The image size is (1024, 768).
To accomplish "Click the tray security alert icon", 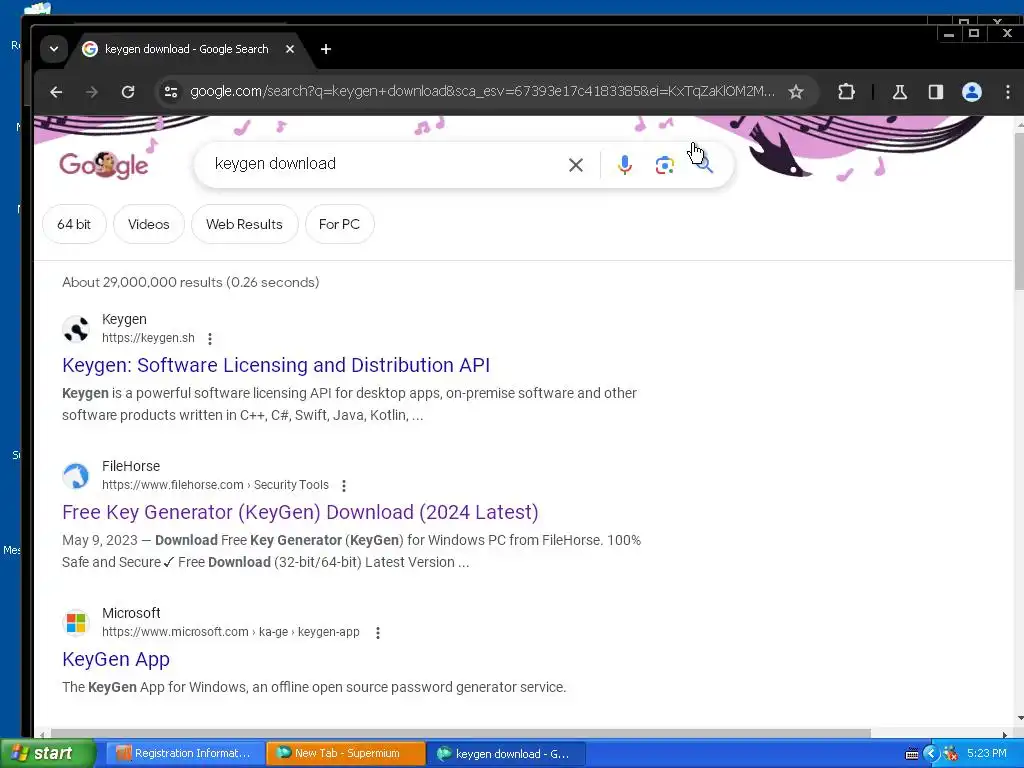I will (951, 754).
